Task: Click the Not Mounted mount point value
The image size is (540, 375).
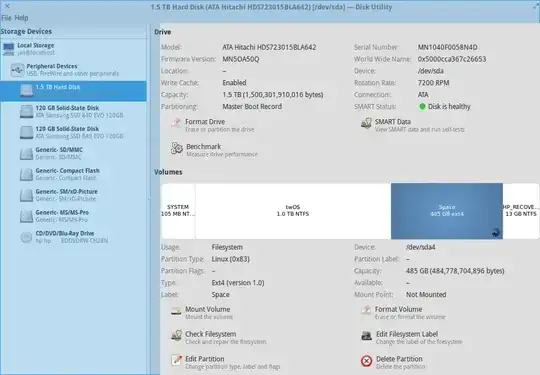Action: 426,295
